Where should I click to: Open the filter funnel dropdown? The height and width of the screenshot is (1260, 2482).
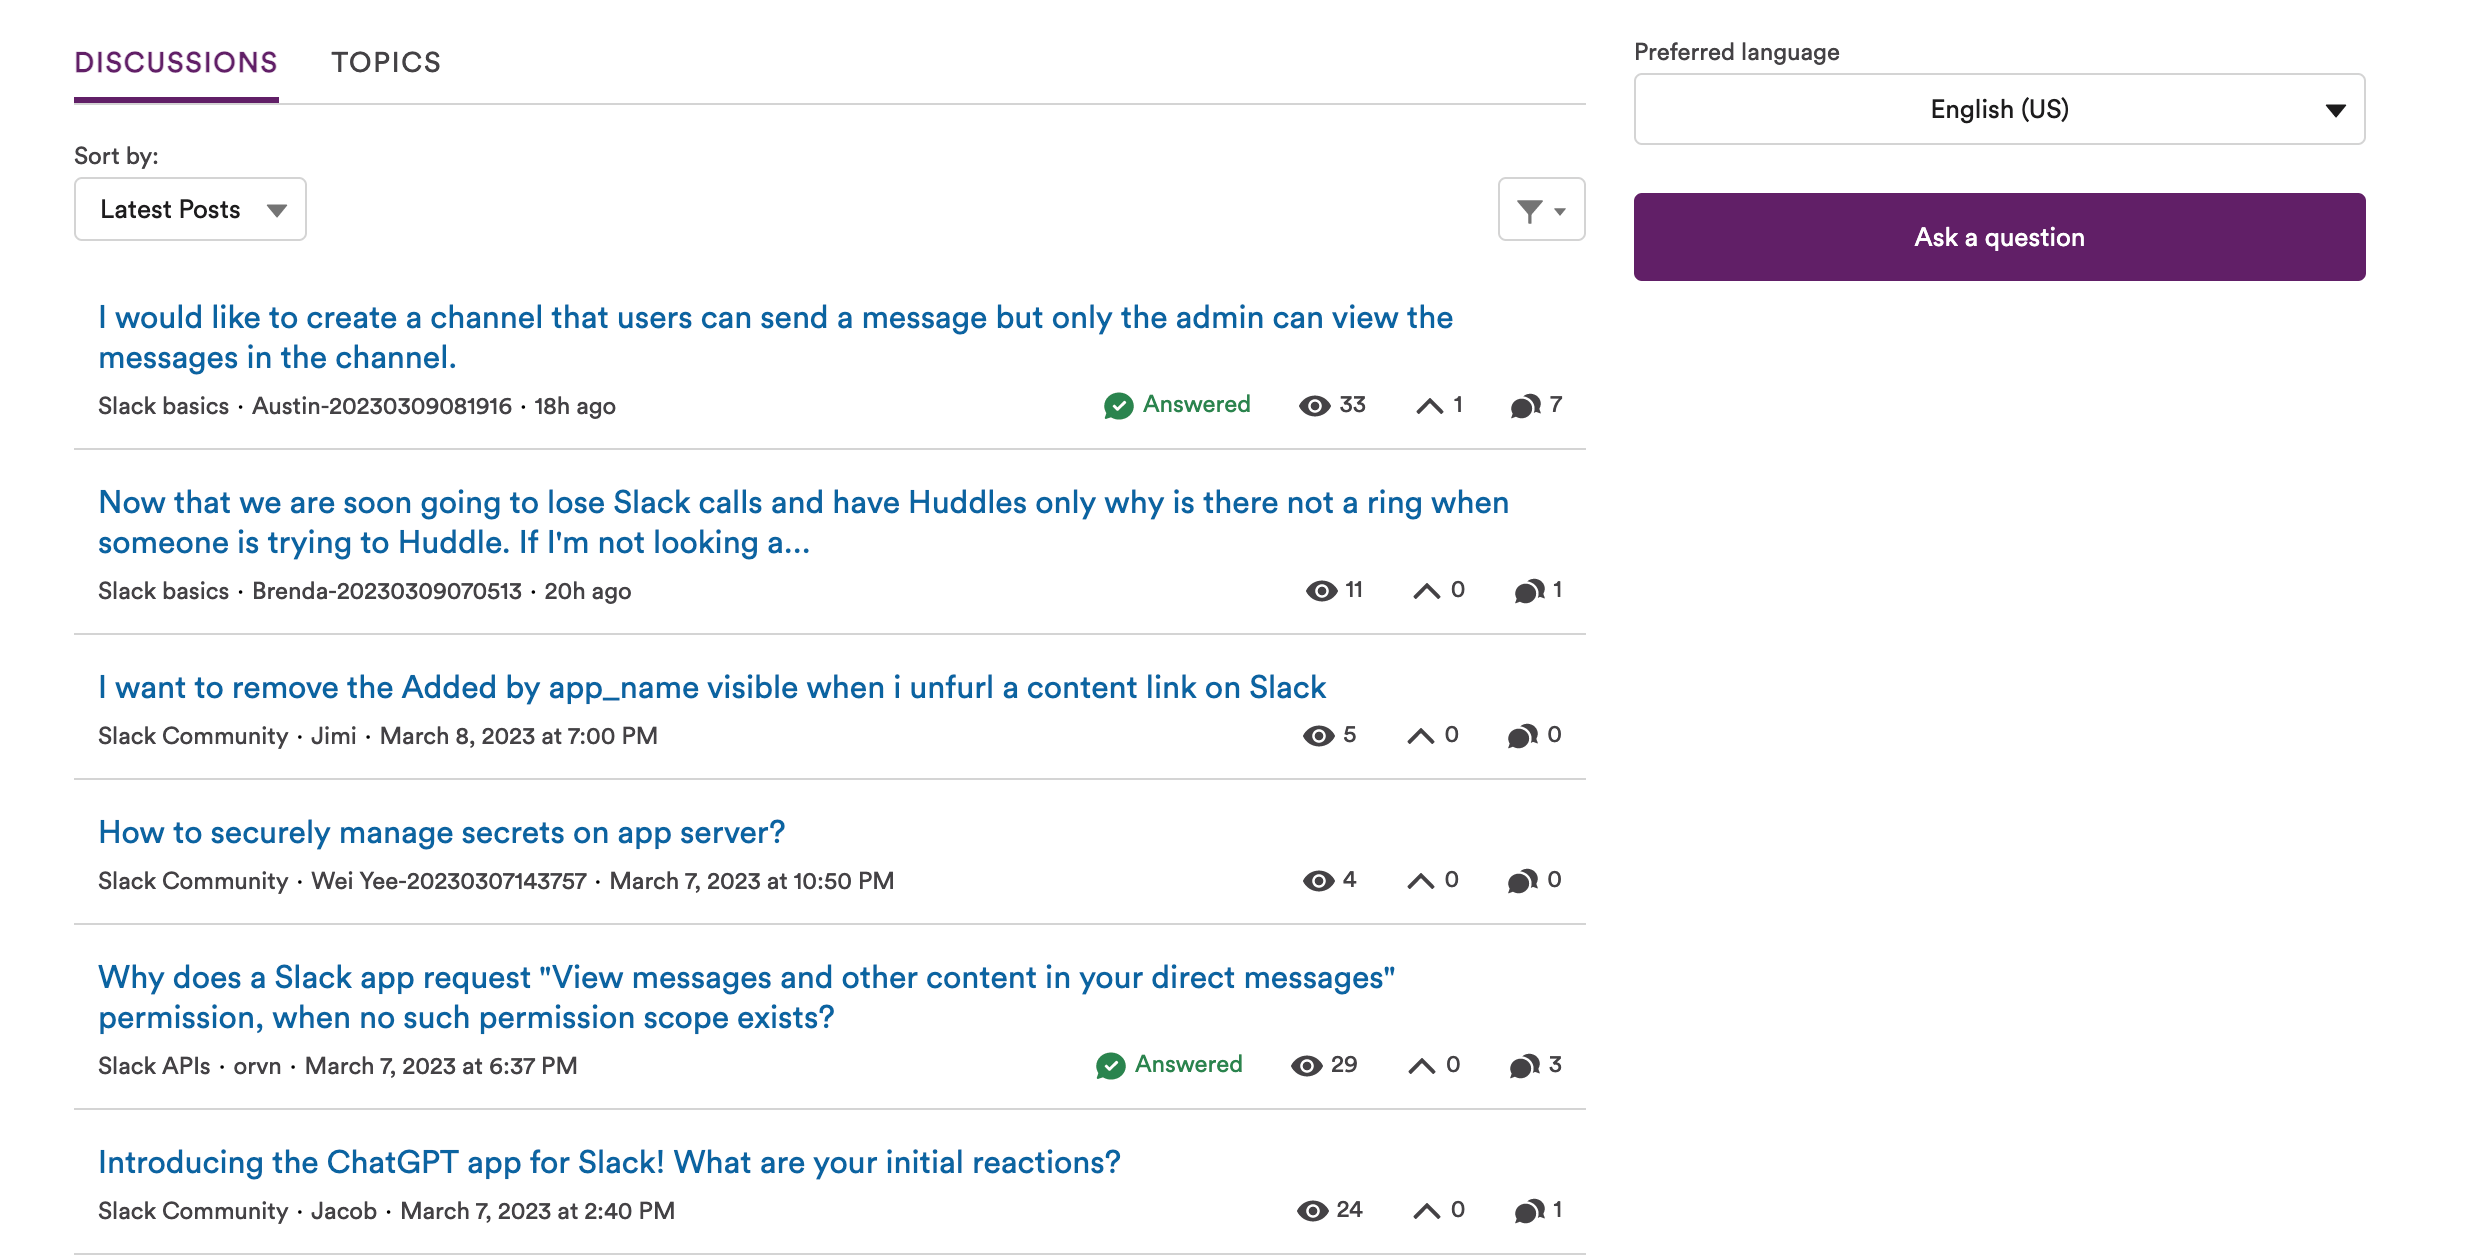[1541, 210]
